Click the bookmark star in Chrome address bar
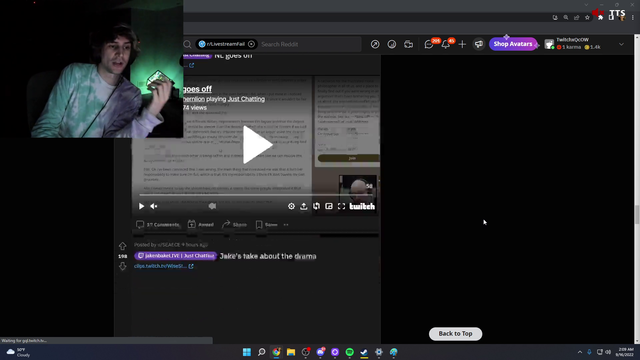640x360 pixels. (587, 18)
